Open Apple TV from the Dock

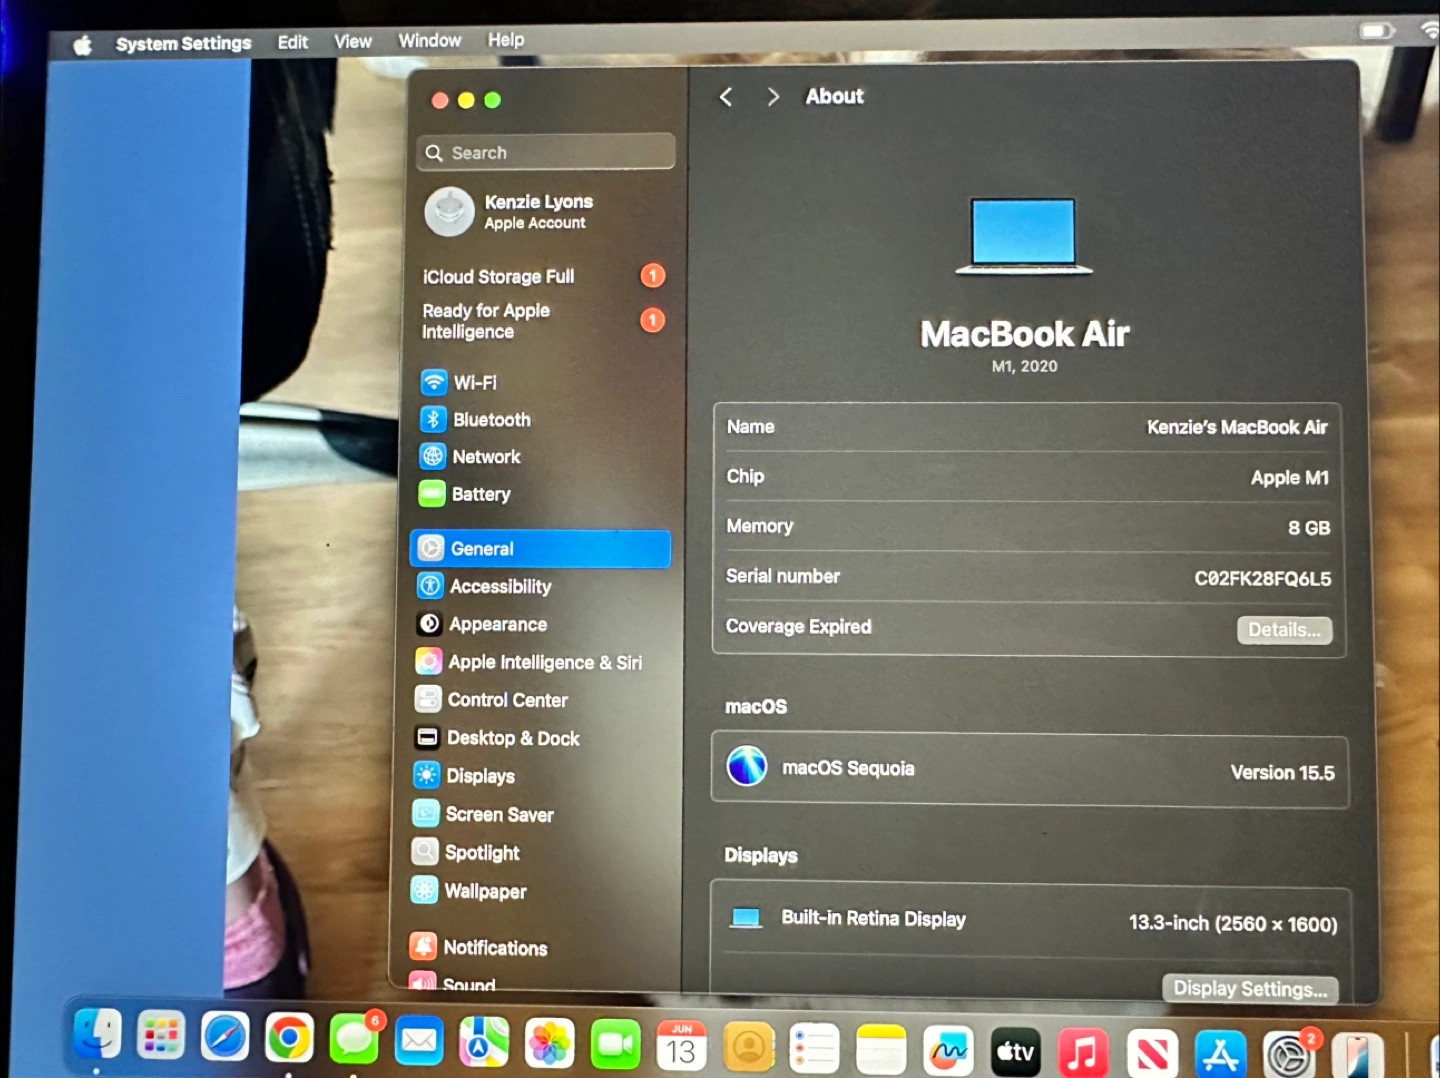pyautogui.click(x=1015, y=1052)
